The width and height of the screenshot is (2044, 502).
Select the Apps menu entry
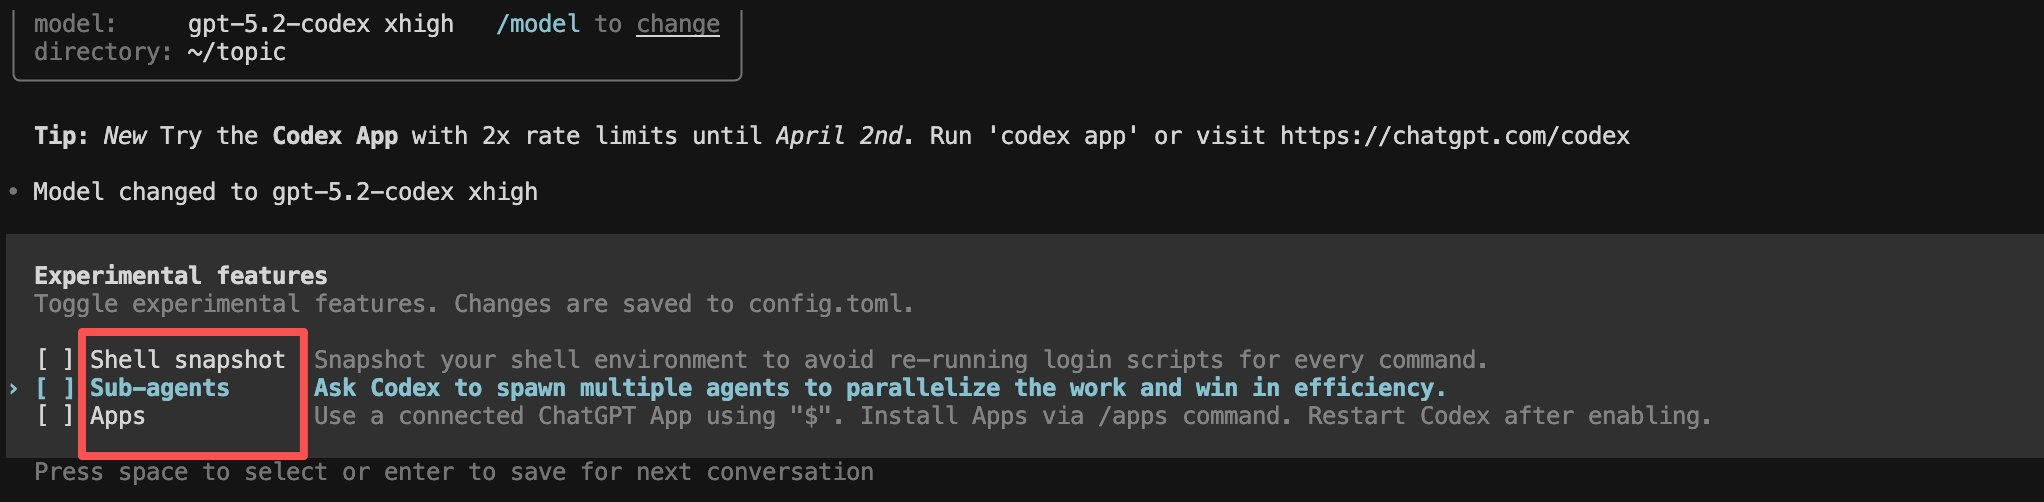pyautogui.click(x=118, y=416)
